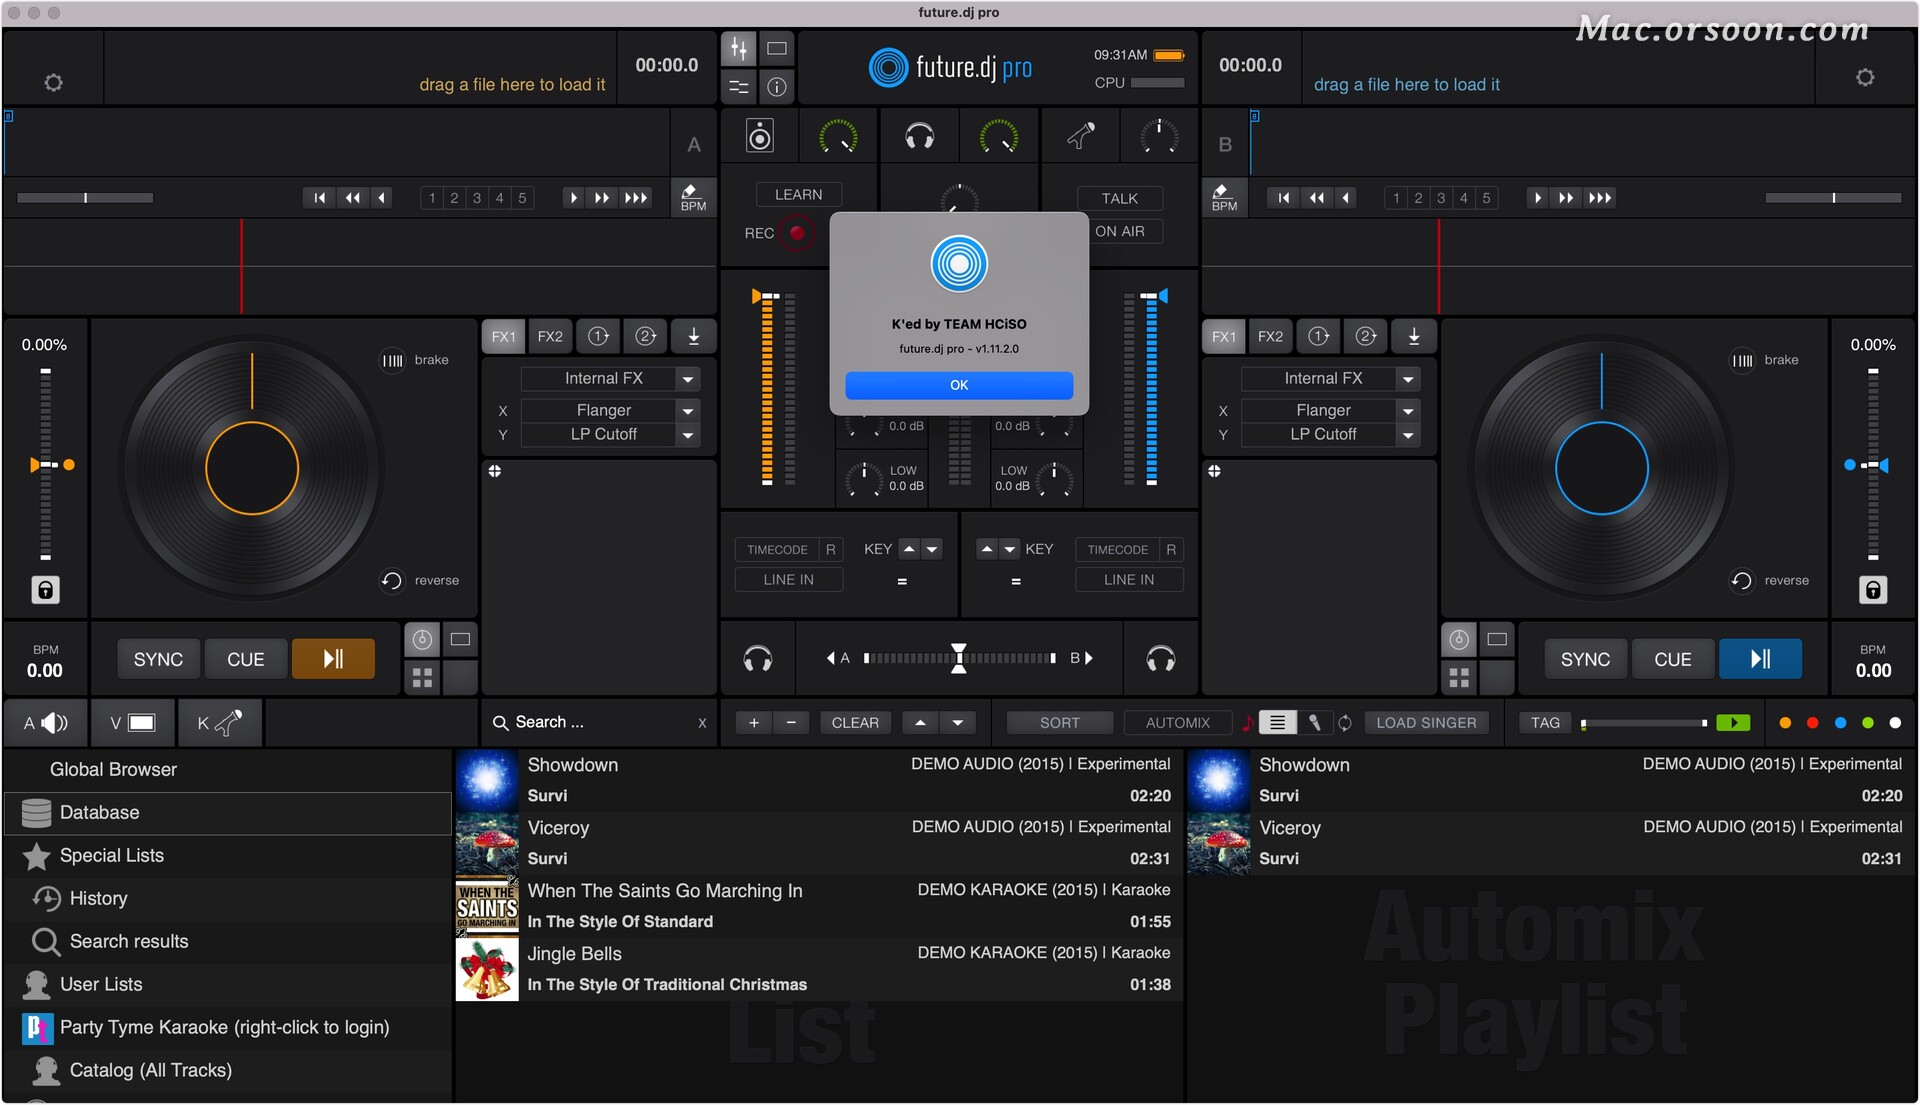Enable deck A FX1 toggle

click(503, 337)
